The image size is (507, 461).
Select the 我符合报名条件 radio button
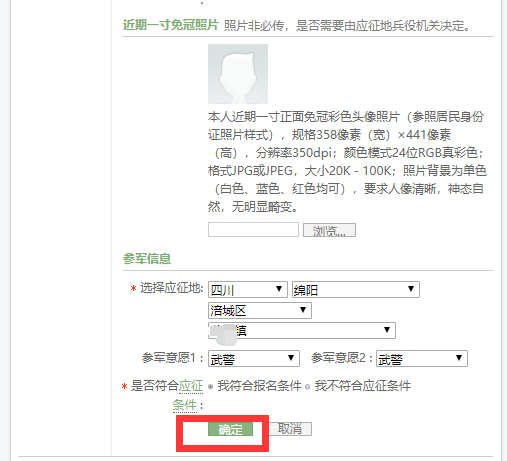210,387
